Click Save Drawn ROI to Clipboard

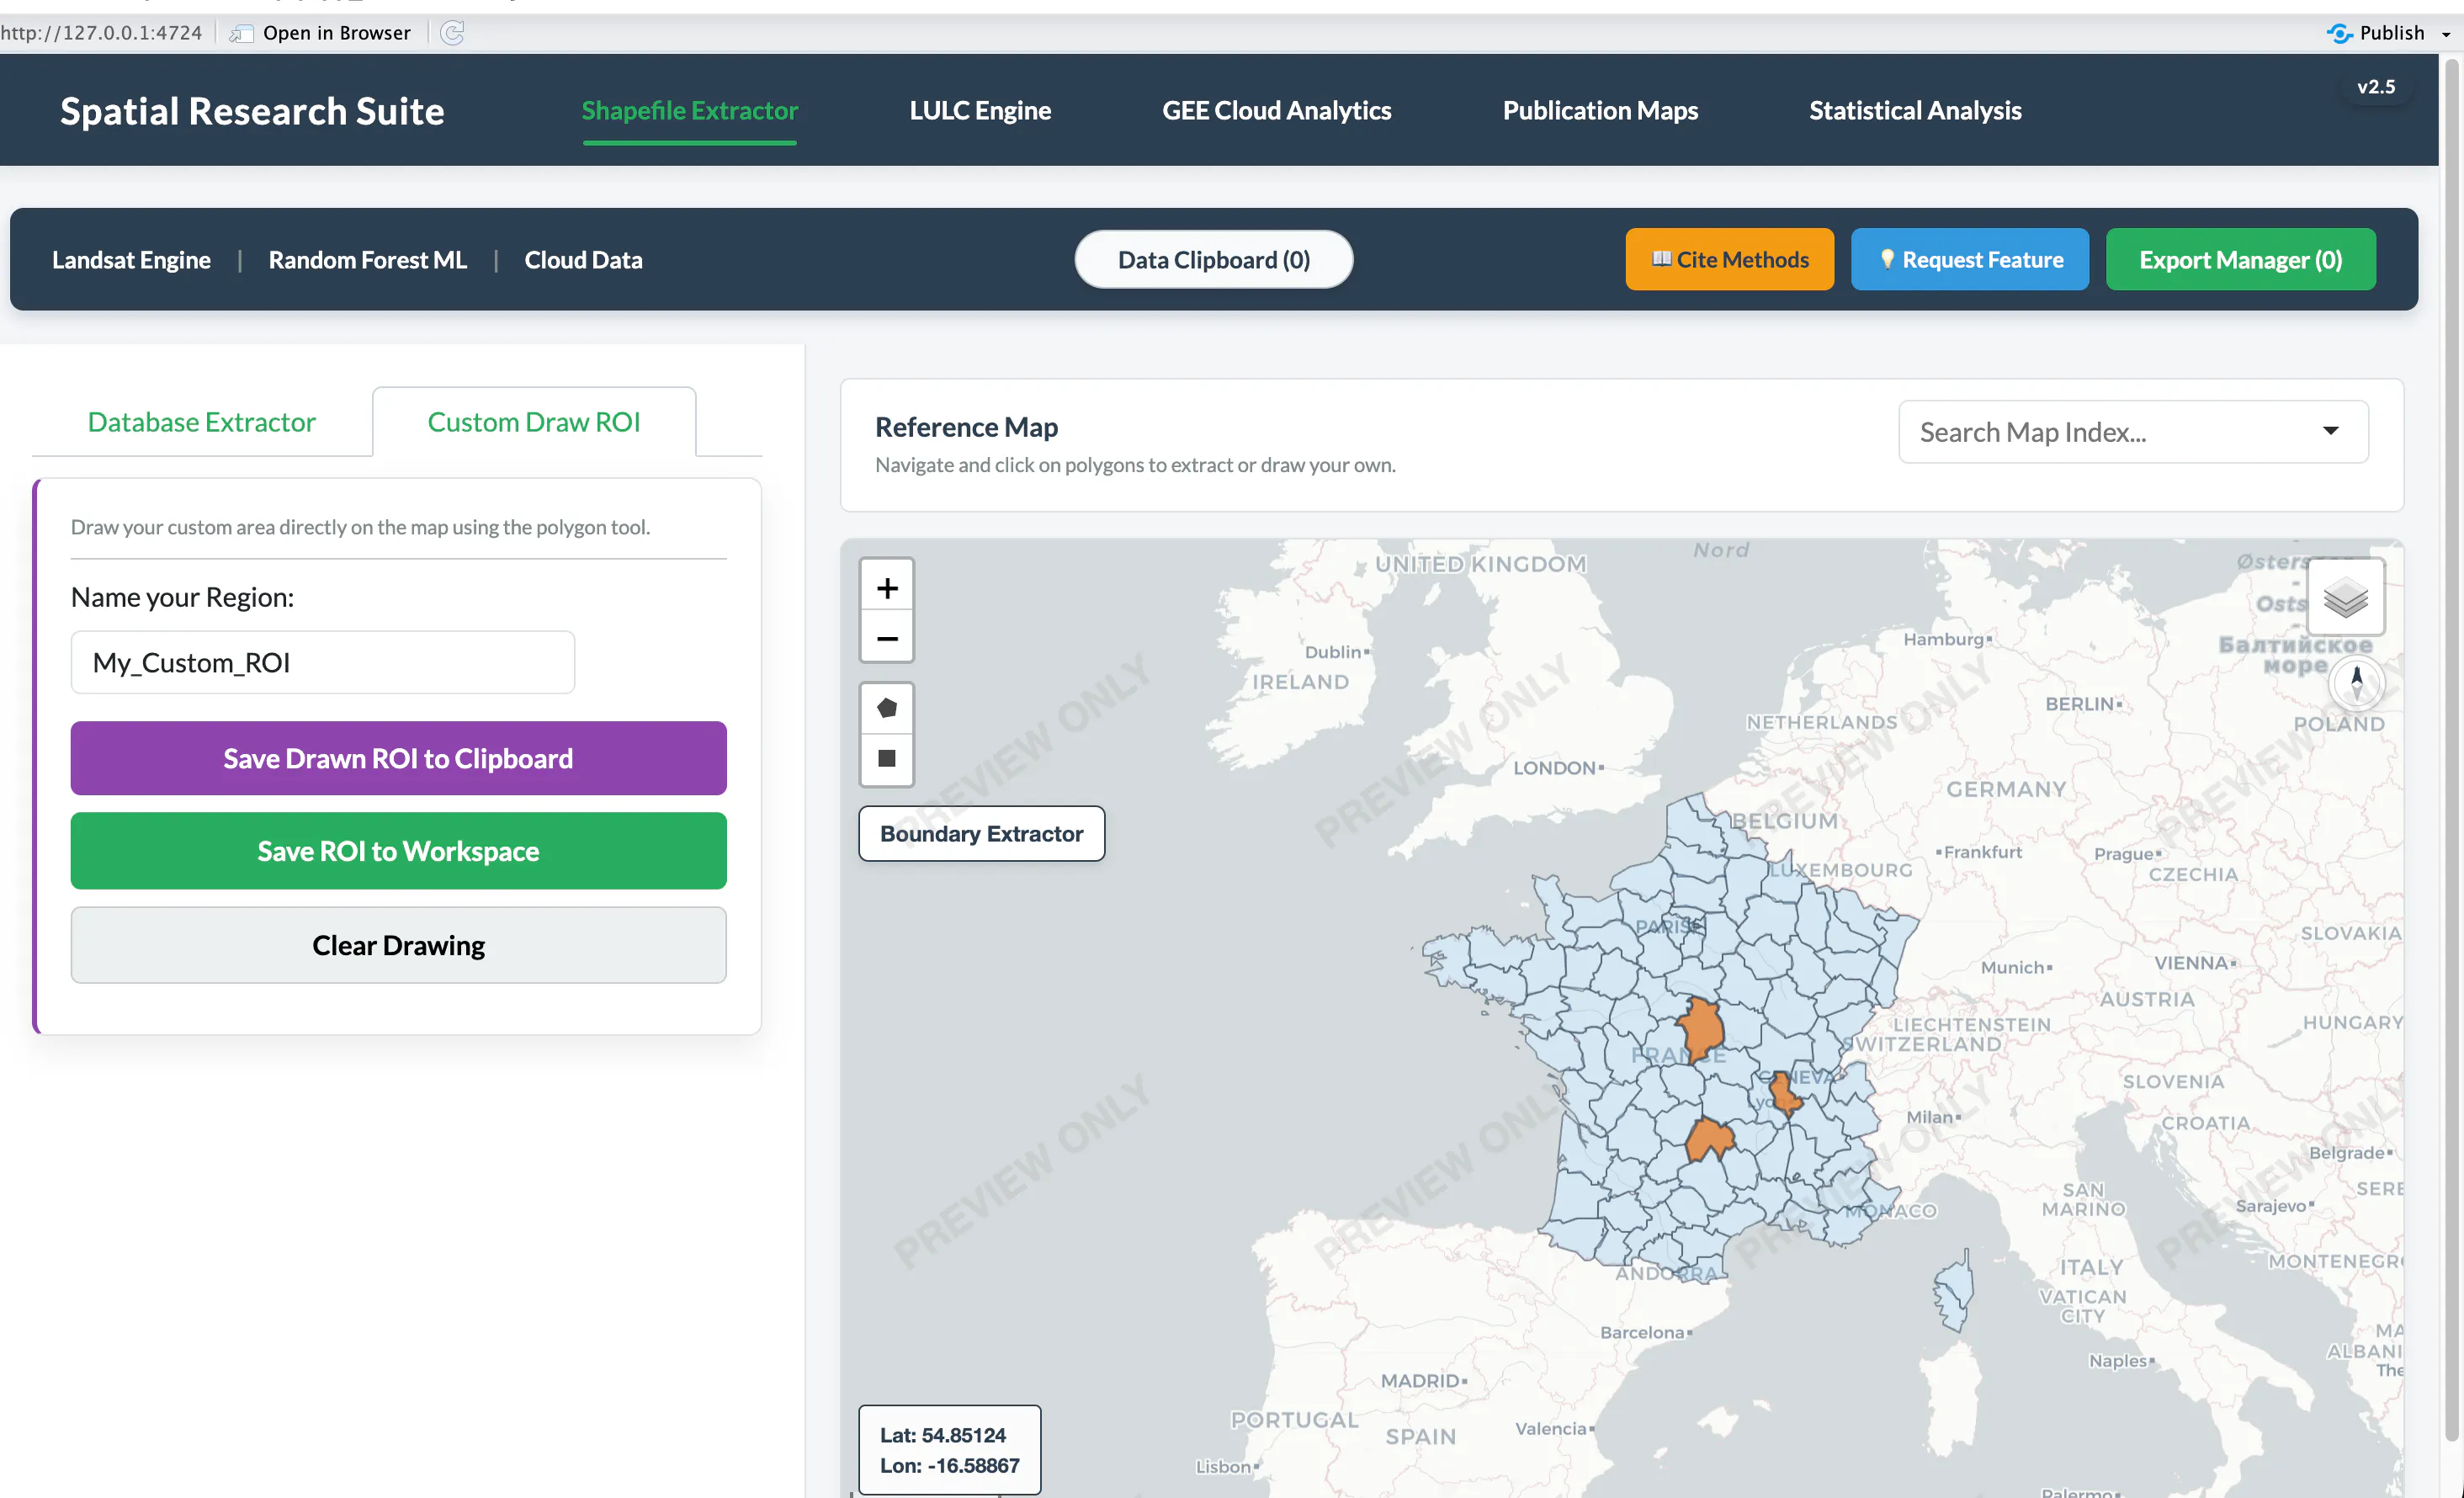(398, 758)
